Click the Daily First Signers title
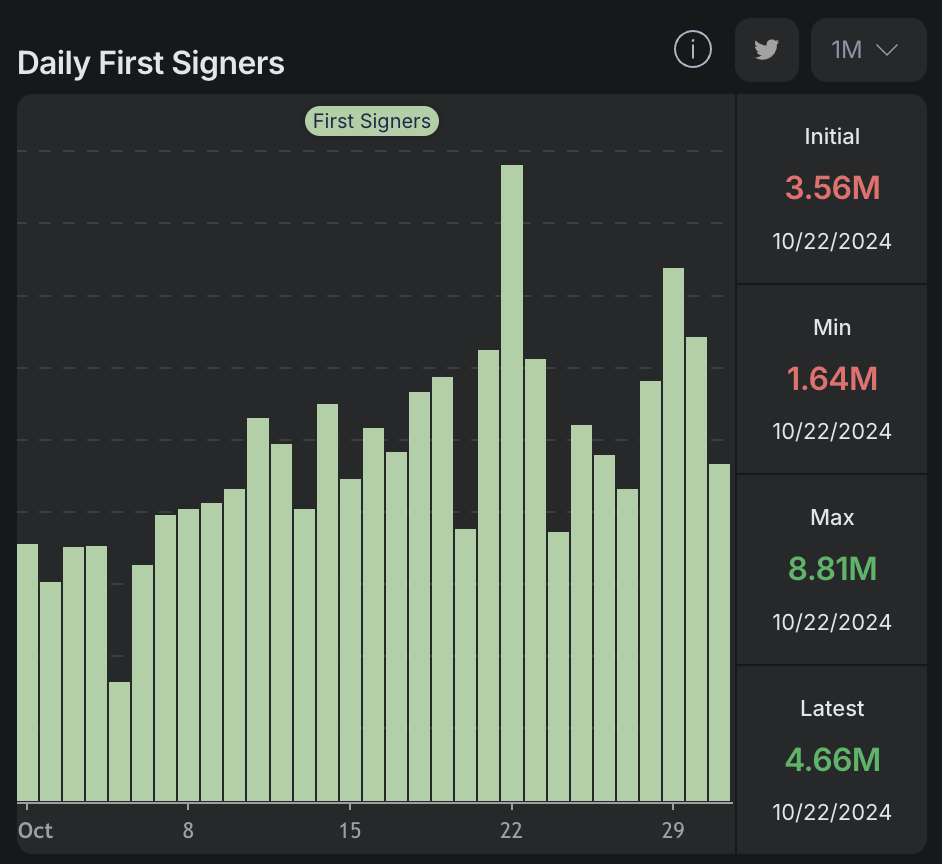942x864 pixels. (x=151, y=64)
